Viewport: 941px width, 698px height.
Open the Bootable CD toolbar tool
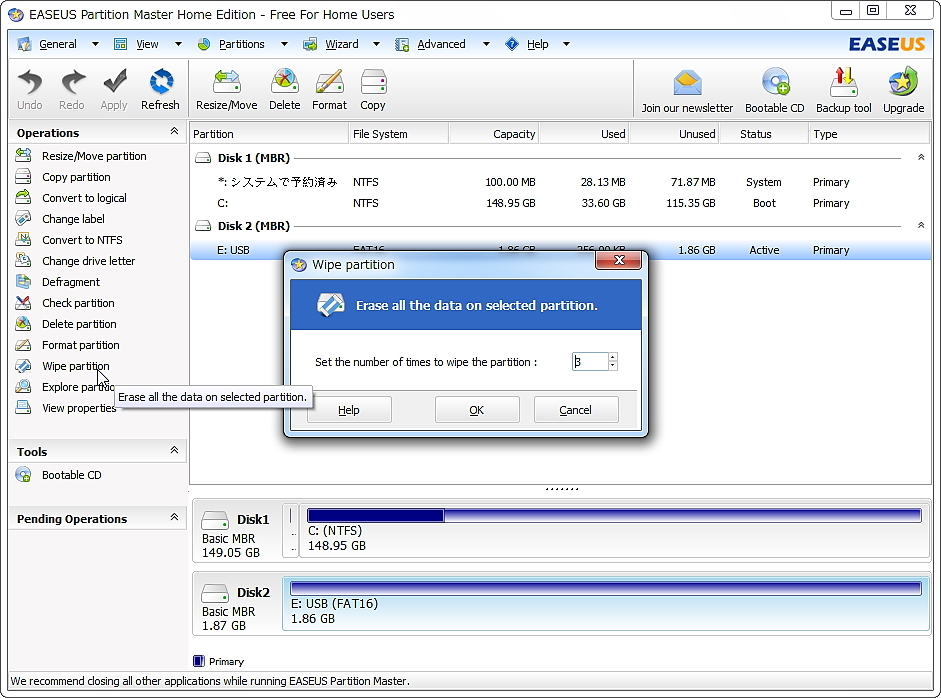coord(774,90)
